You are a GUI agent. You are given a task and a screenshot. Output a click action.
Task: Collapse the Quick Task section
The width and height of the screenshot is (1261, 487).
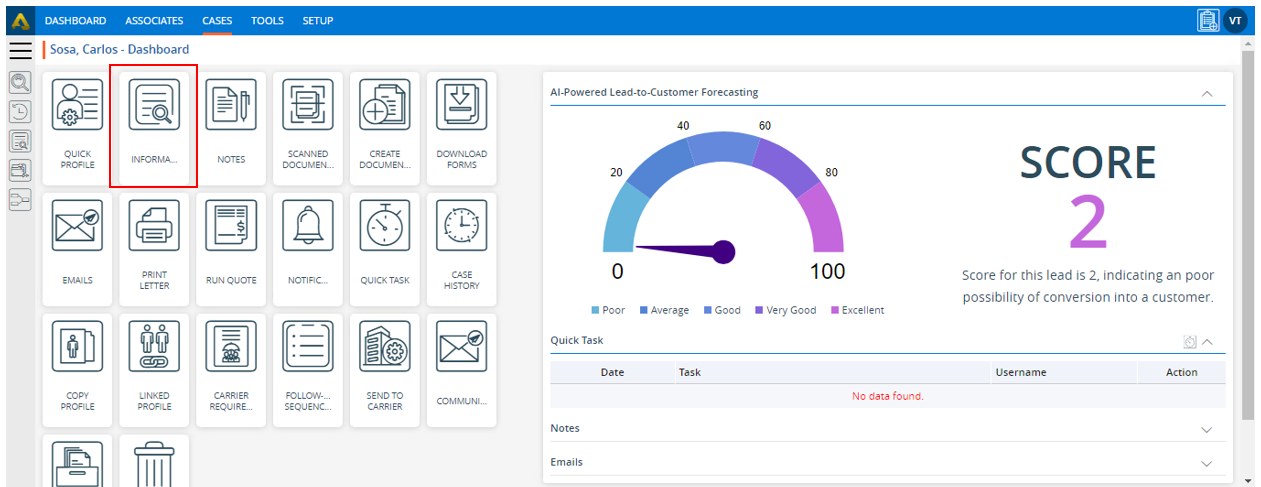[1208, 342]
